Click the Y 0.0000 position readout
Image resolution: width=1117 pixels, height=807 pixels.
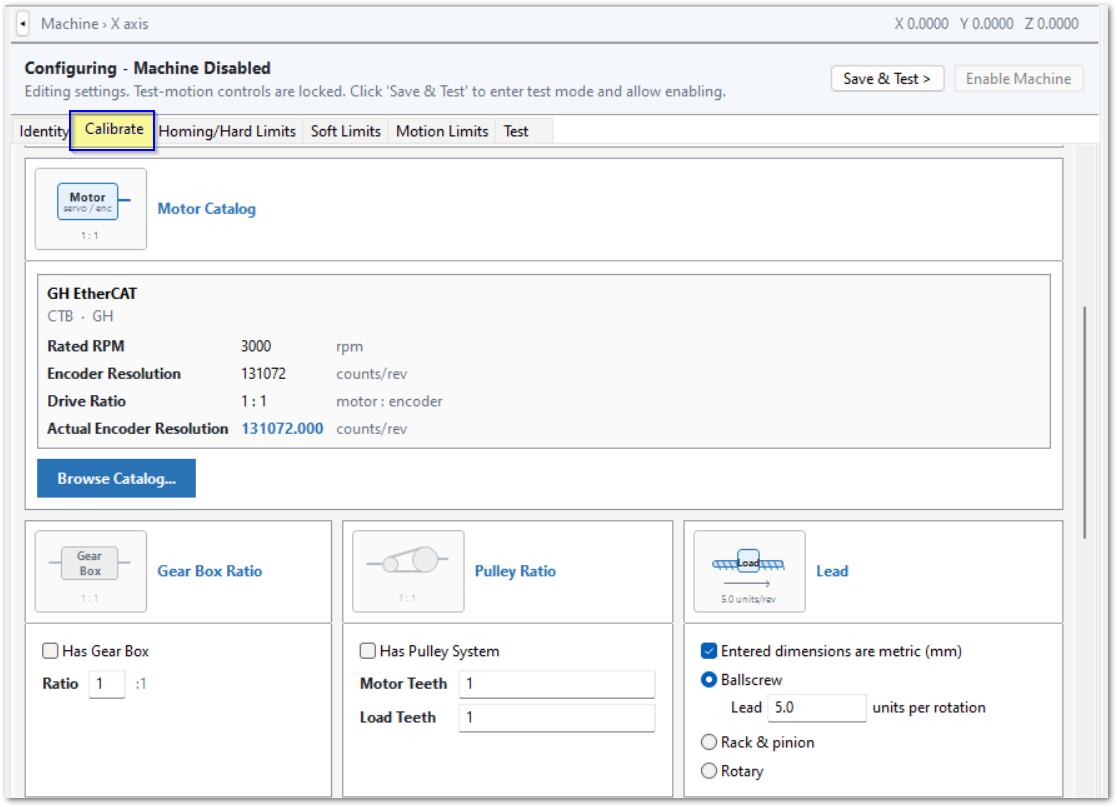coord(986,24)
